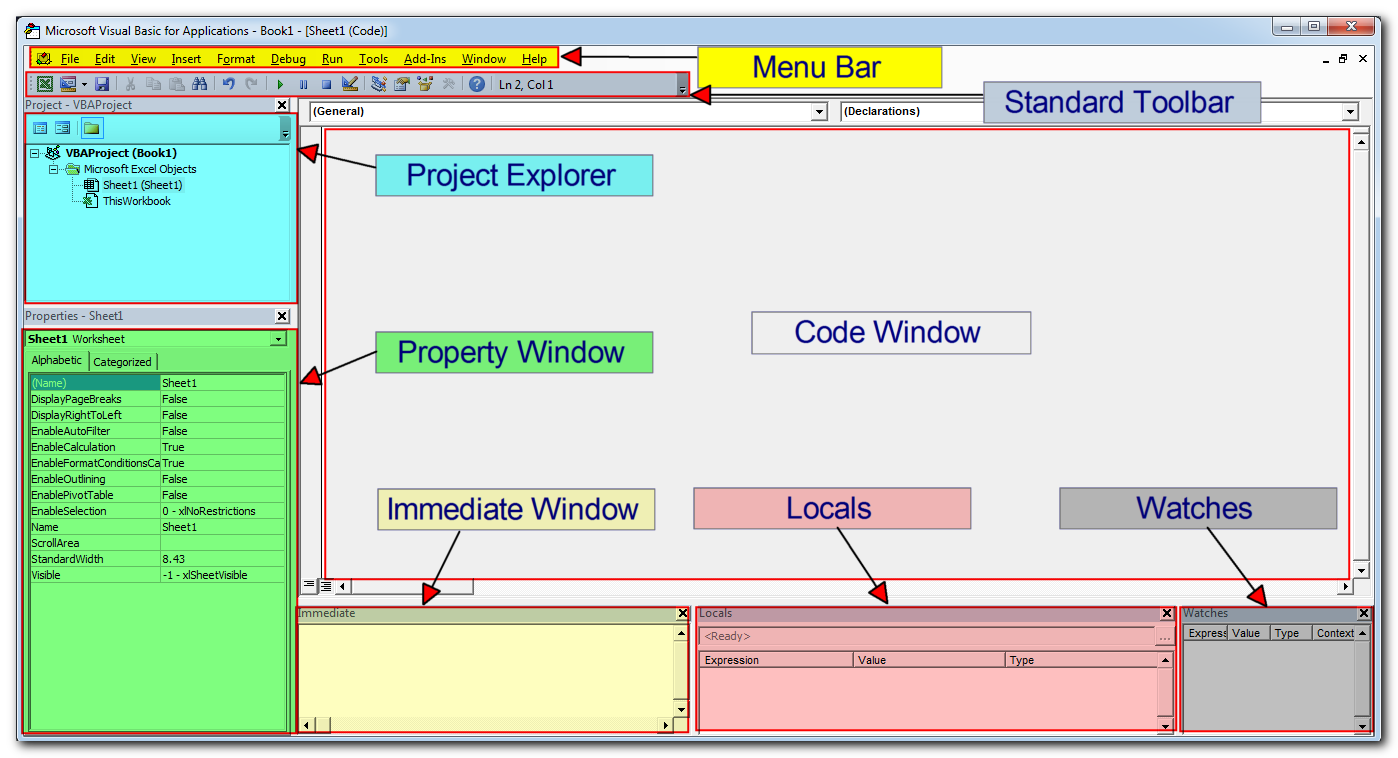Open the Help menu
The image size is (1398, 758).
coord(534,59)
